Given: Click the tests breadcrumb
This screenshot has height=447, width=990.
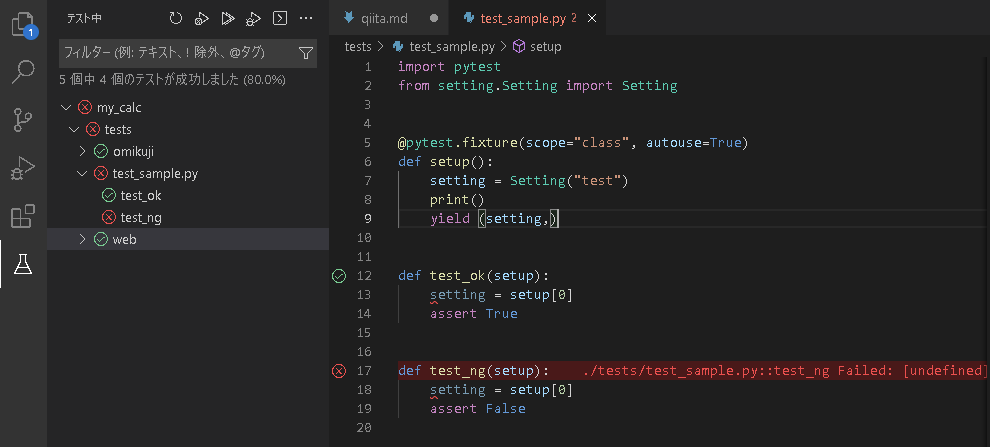Looking at the screenshot, I should 358,47.
